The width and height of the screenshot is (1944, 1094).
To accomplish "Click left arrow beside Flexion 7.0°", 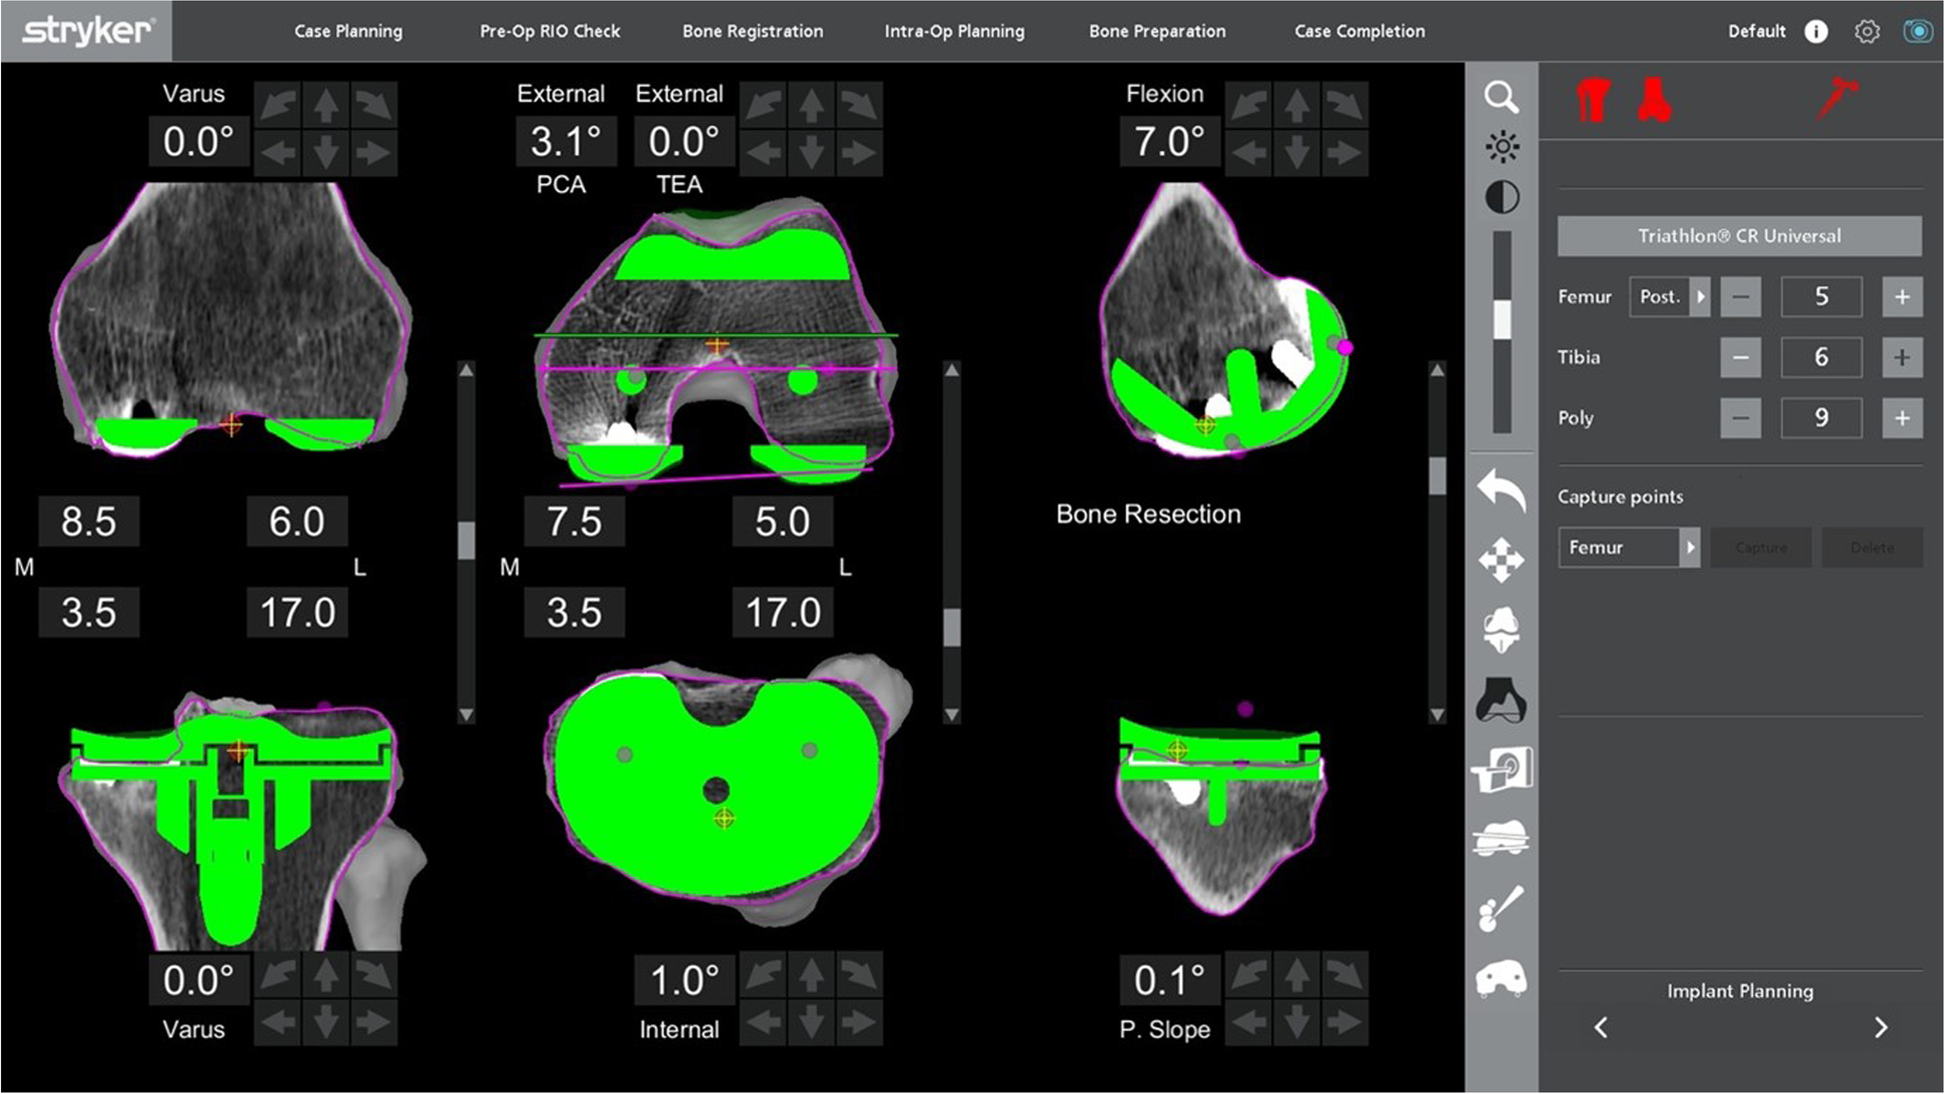I will [x=1248, y=153].
